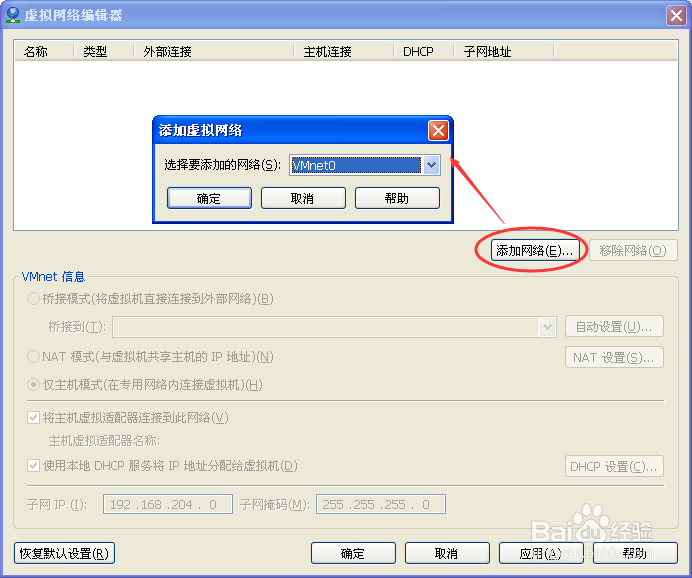Click the 选择要添加的网络(S) label

point(223,165)
